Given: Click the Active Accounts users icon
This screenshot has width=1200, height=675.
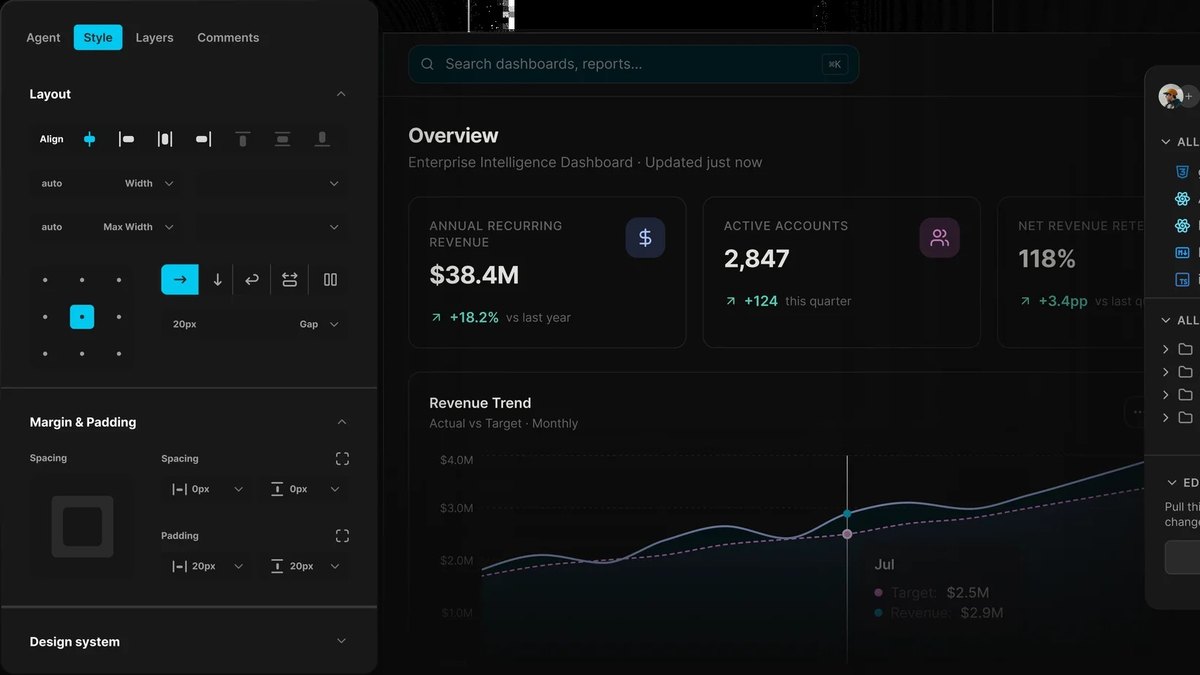Looking at the screenshot, I should point(939,238).
